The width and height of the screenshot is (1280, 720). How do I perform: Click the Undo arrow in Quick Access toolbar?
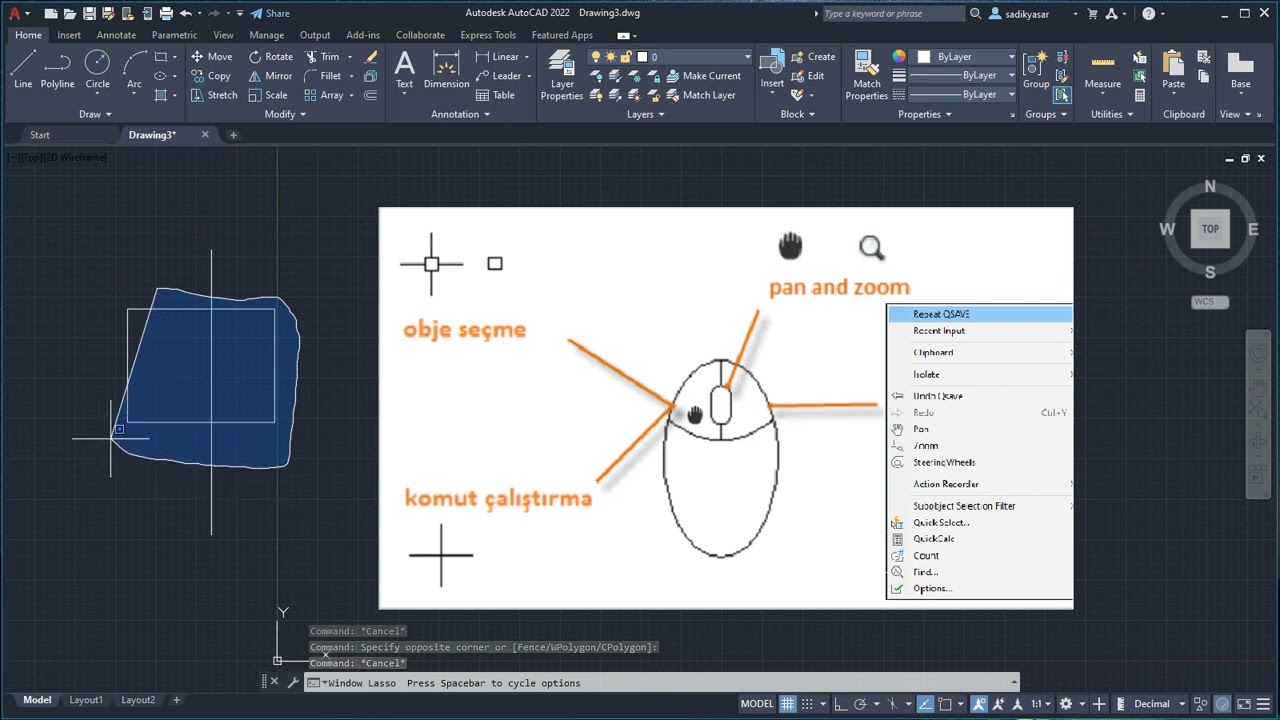point(186,13)
